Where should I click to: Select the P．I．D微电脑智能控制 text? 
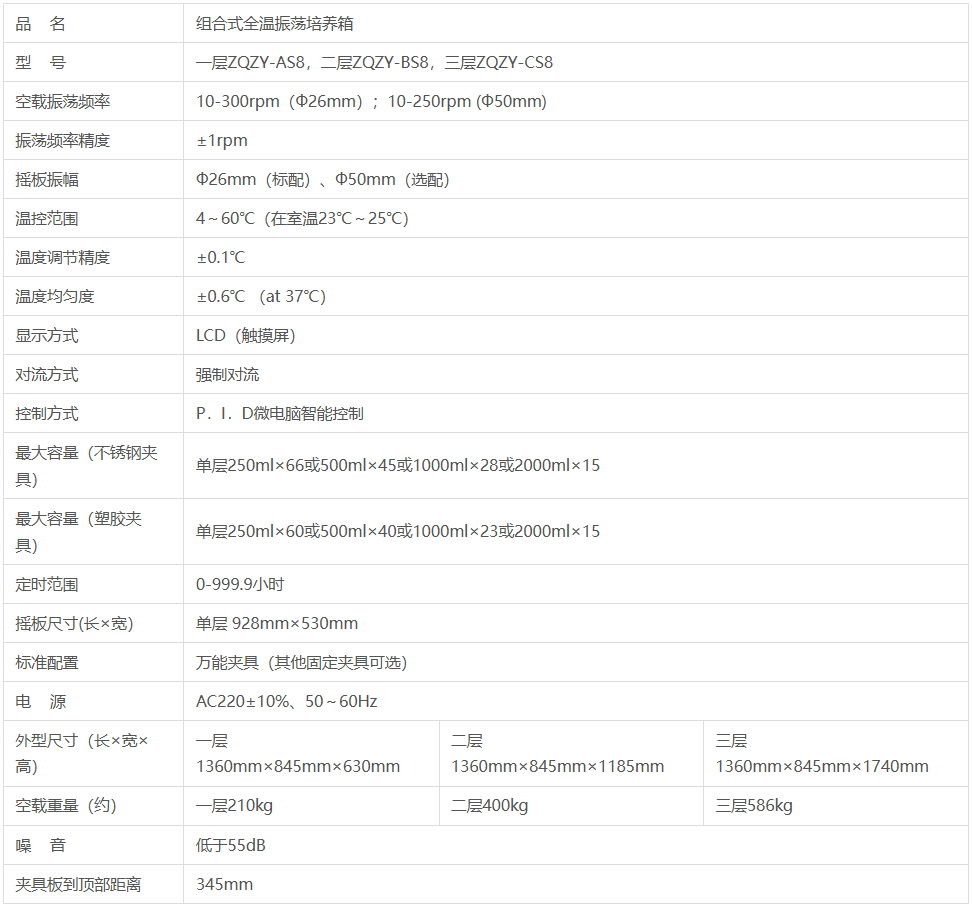(x=280, y=414)
